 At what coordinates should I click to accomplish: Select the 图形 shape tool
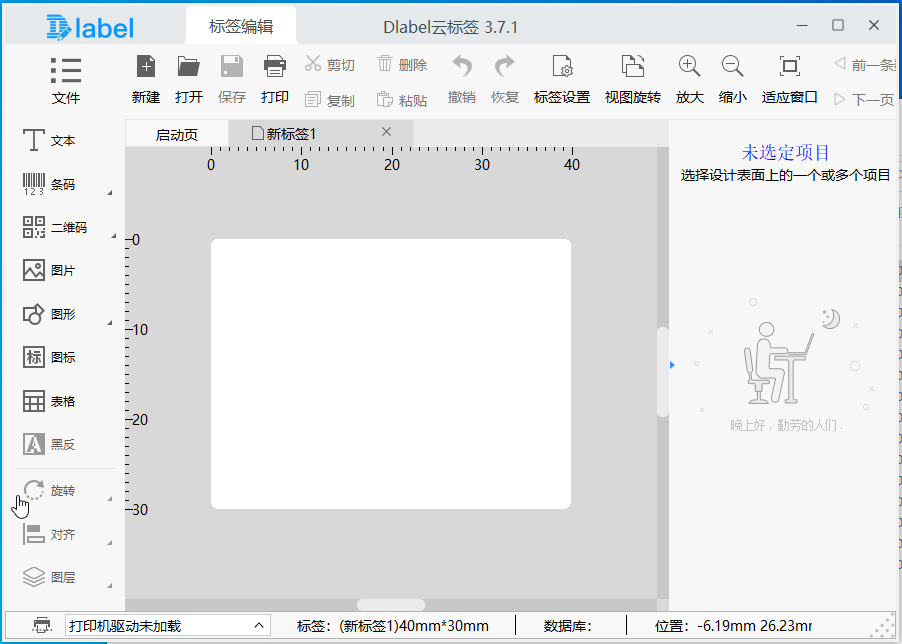(x=49, y=314)
